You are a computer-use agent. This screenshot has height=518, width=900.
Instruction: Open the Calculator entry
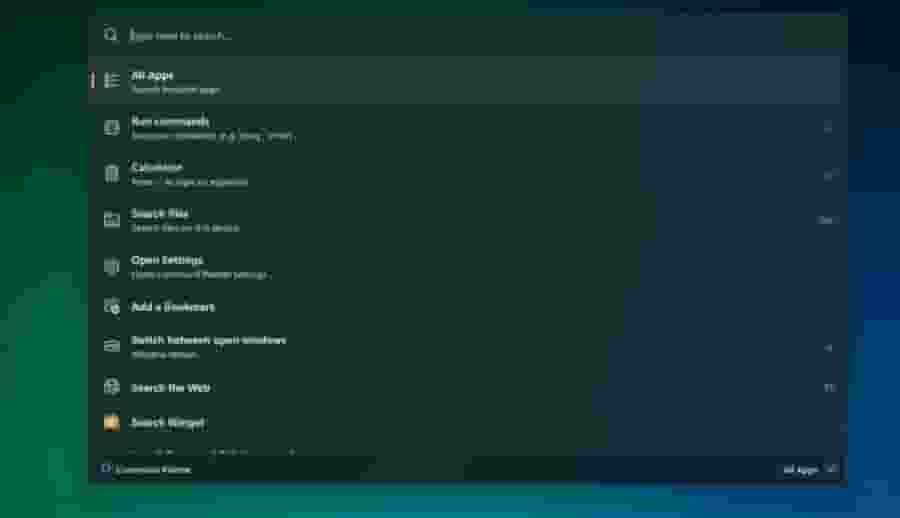point(464,173)
